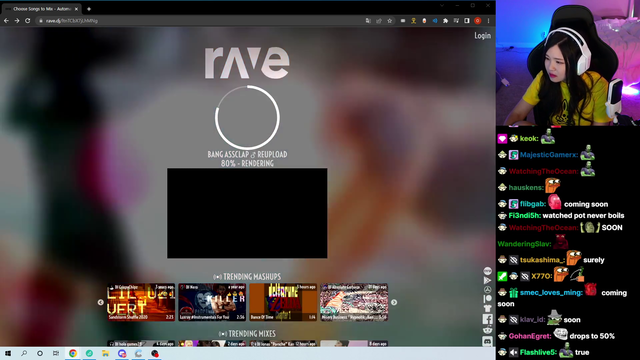This screenshot has width=640, height=360.
Task: Click the peace-sign circle icon in sidebar
Action: pyautogui.click(x=487, y=289)
